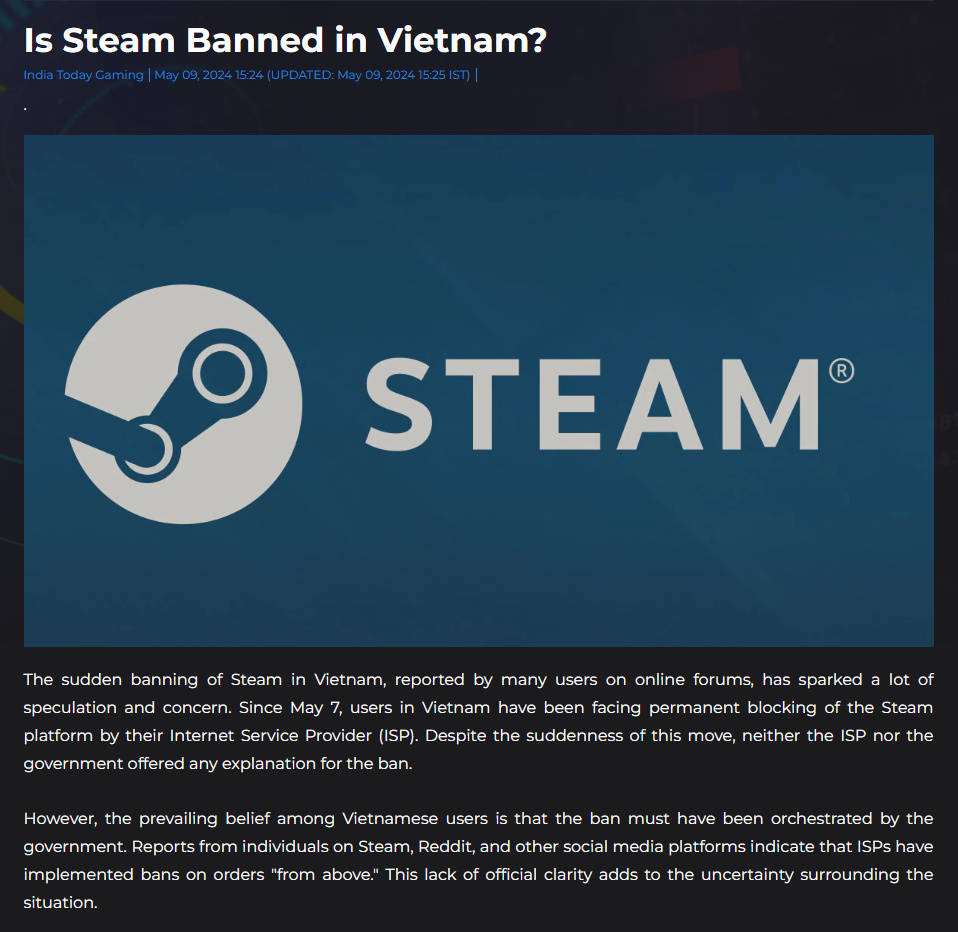Click the final word "situation." of article
Viewport: 958px width, 932px height.
[60, 903]
